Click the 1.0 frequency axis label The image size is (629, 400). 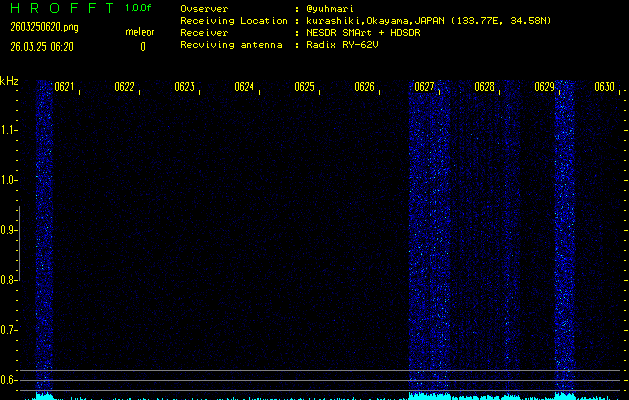pos(9,180)
